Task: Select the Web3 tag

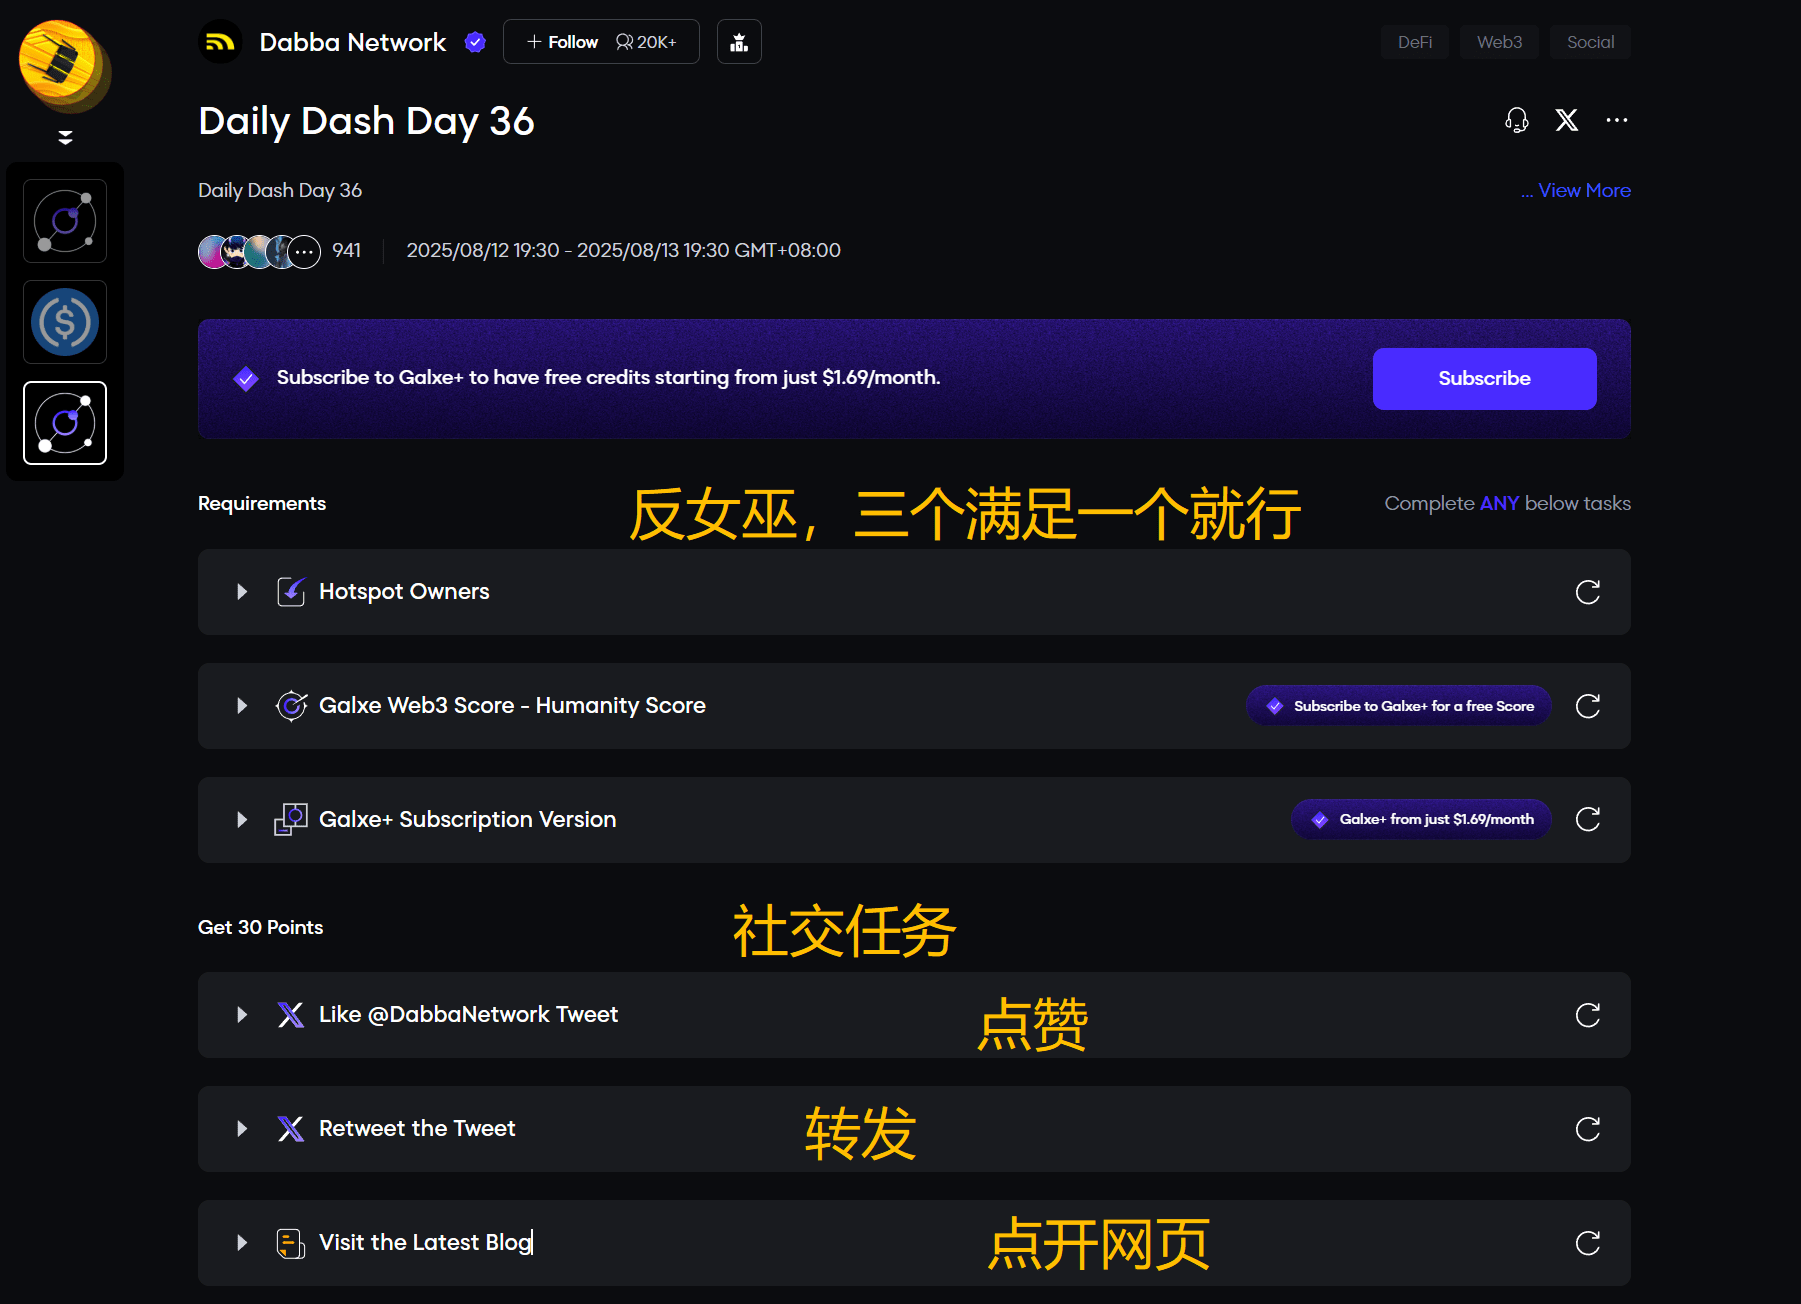Action: click(1499, 42)
